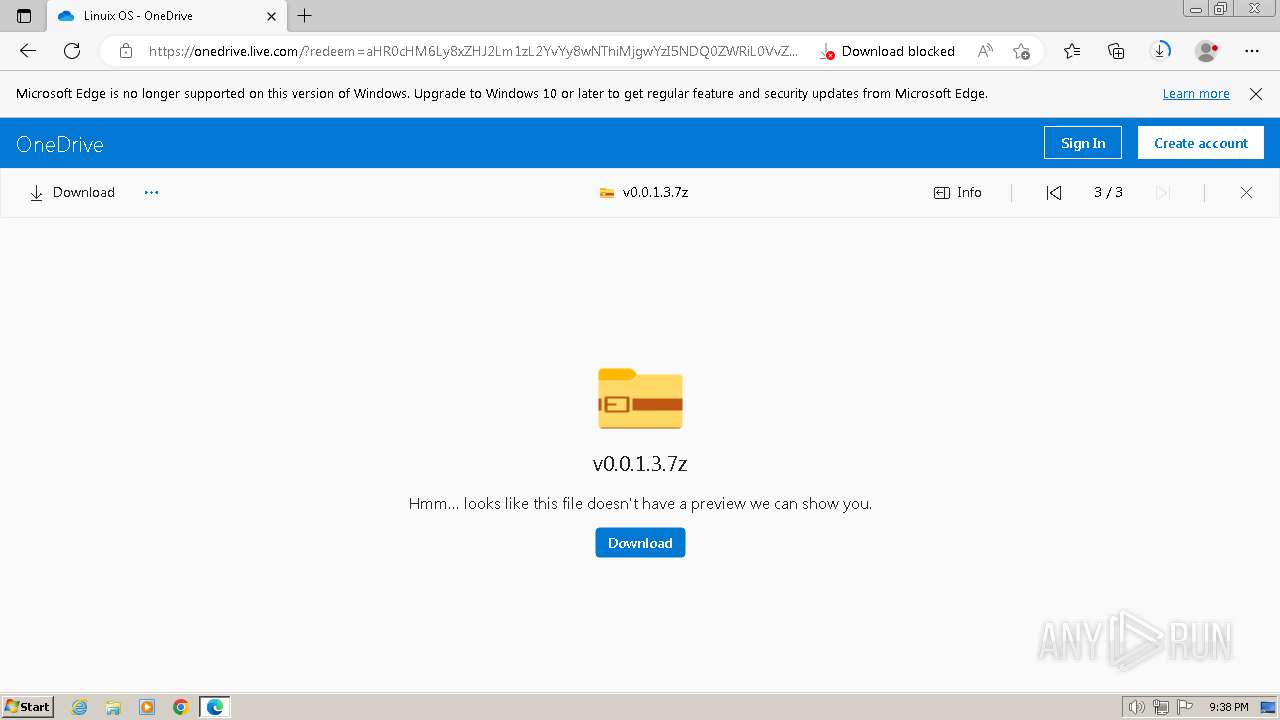This screenshot has height=720, width=1280.
Task: Click the Sign In button
Action: [x=1083, y=143]
